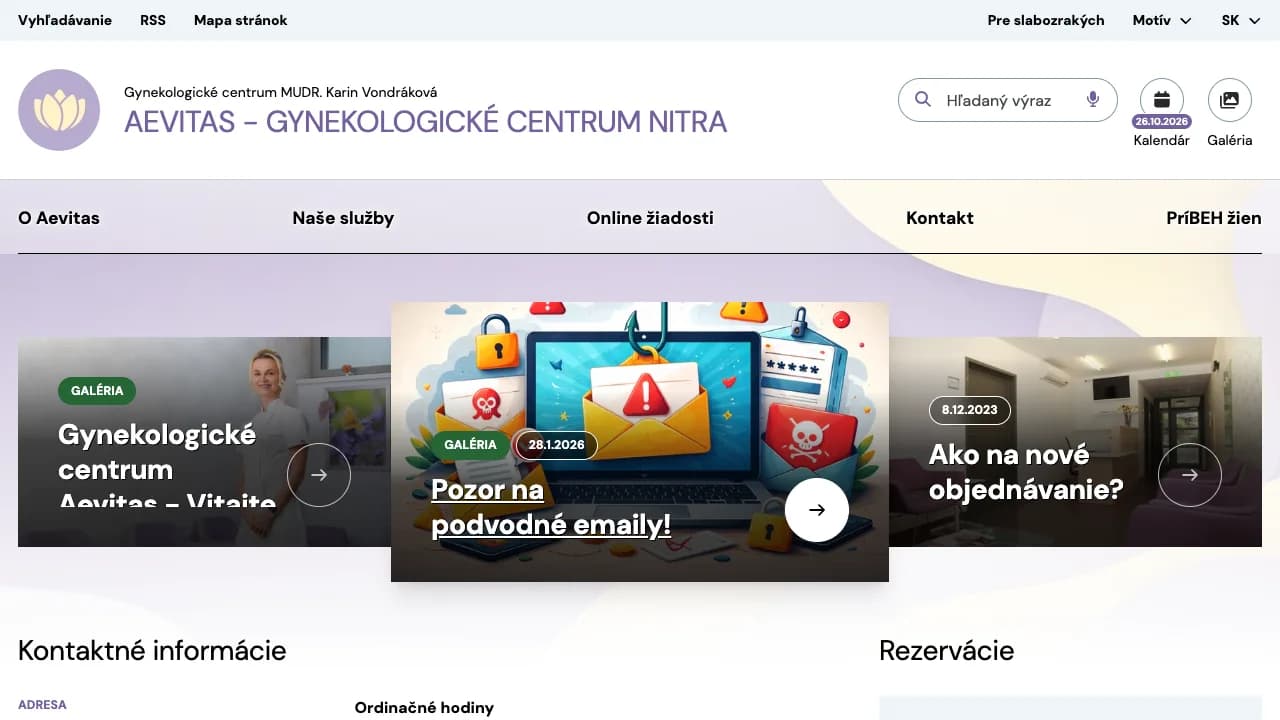The height and width of the screenshot is (720, 1280).
Task: Click GALÉRIA tag on the podvodné emaily card
Action: [470, 445]
